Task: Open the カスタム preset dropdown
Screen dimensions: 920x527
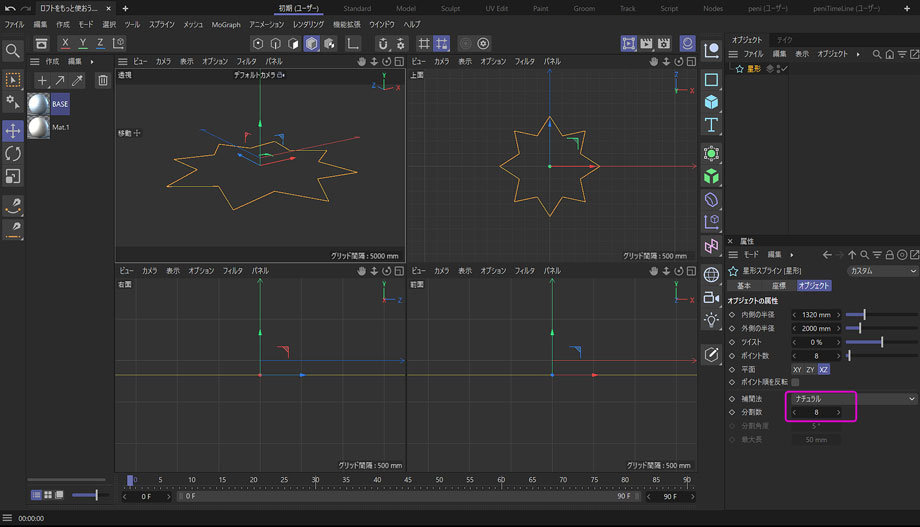Action: 881,271
